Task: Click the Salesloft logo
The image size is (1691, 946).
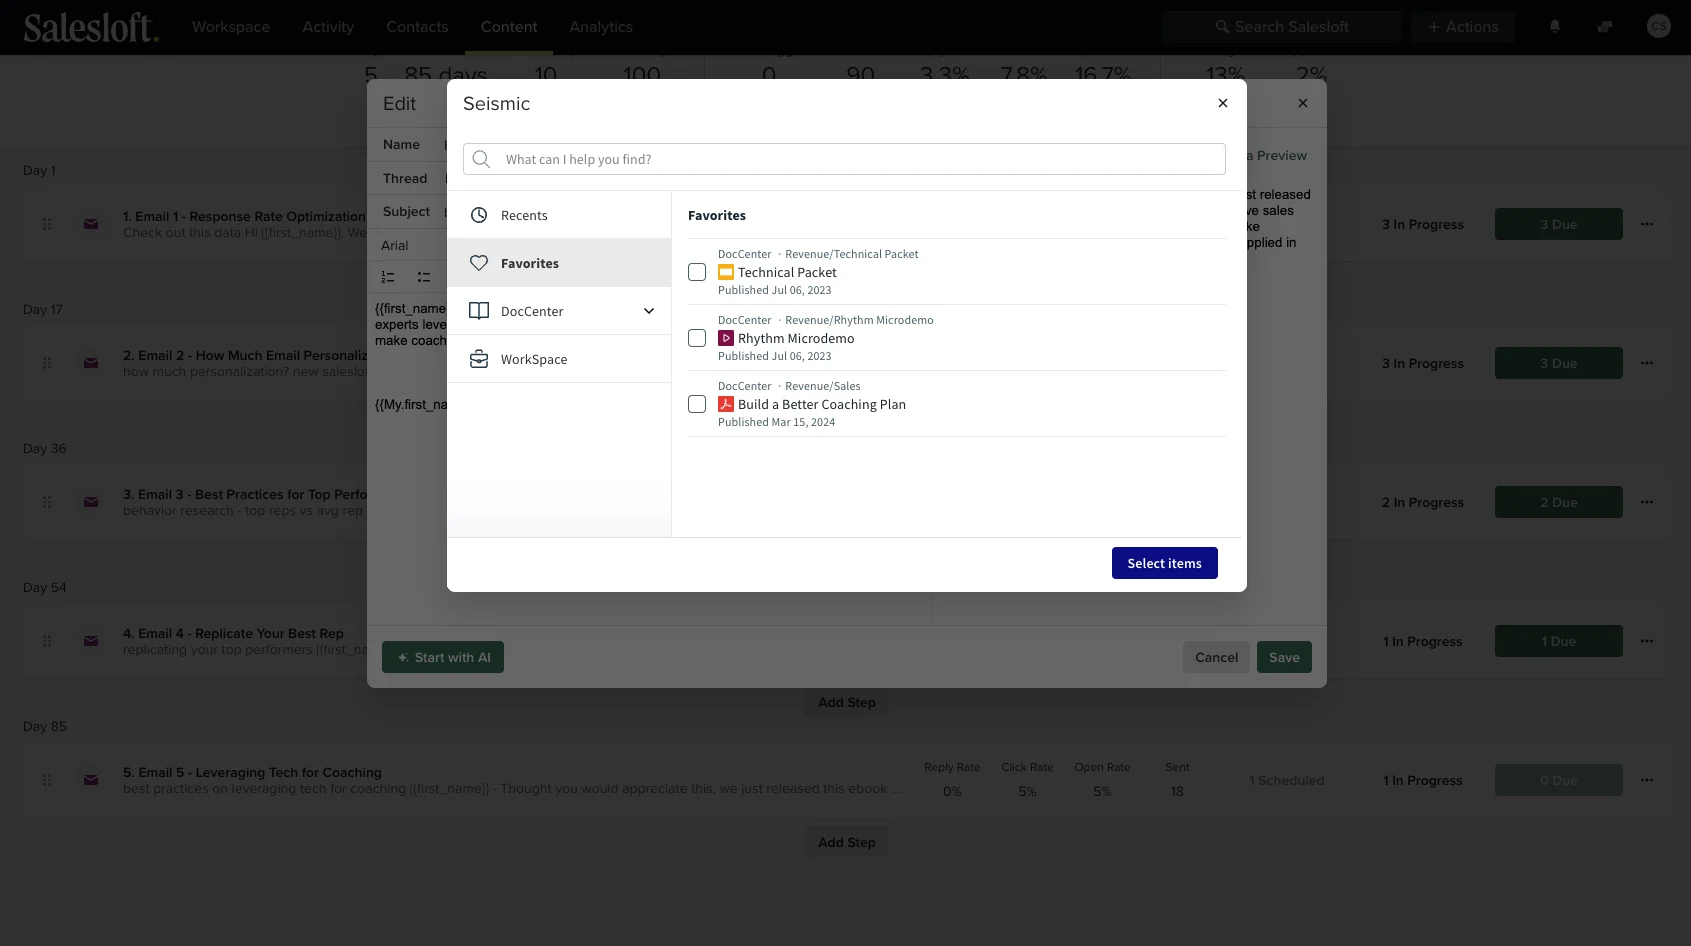Action: coord(90,27)
